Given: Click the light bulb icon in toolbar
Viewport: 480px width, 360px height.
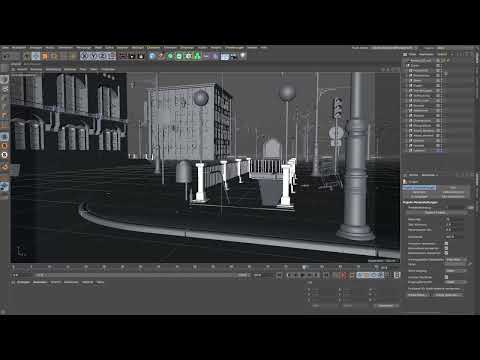Looking at the screenshot, I should (243, 56).
